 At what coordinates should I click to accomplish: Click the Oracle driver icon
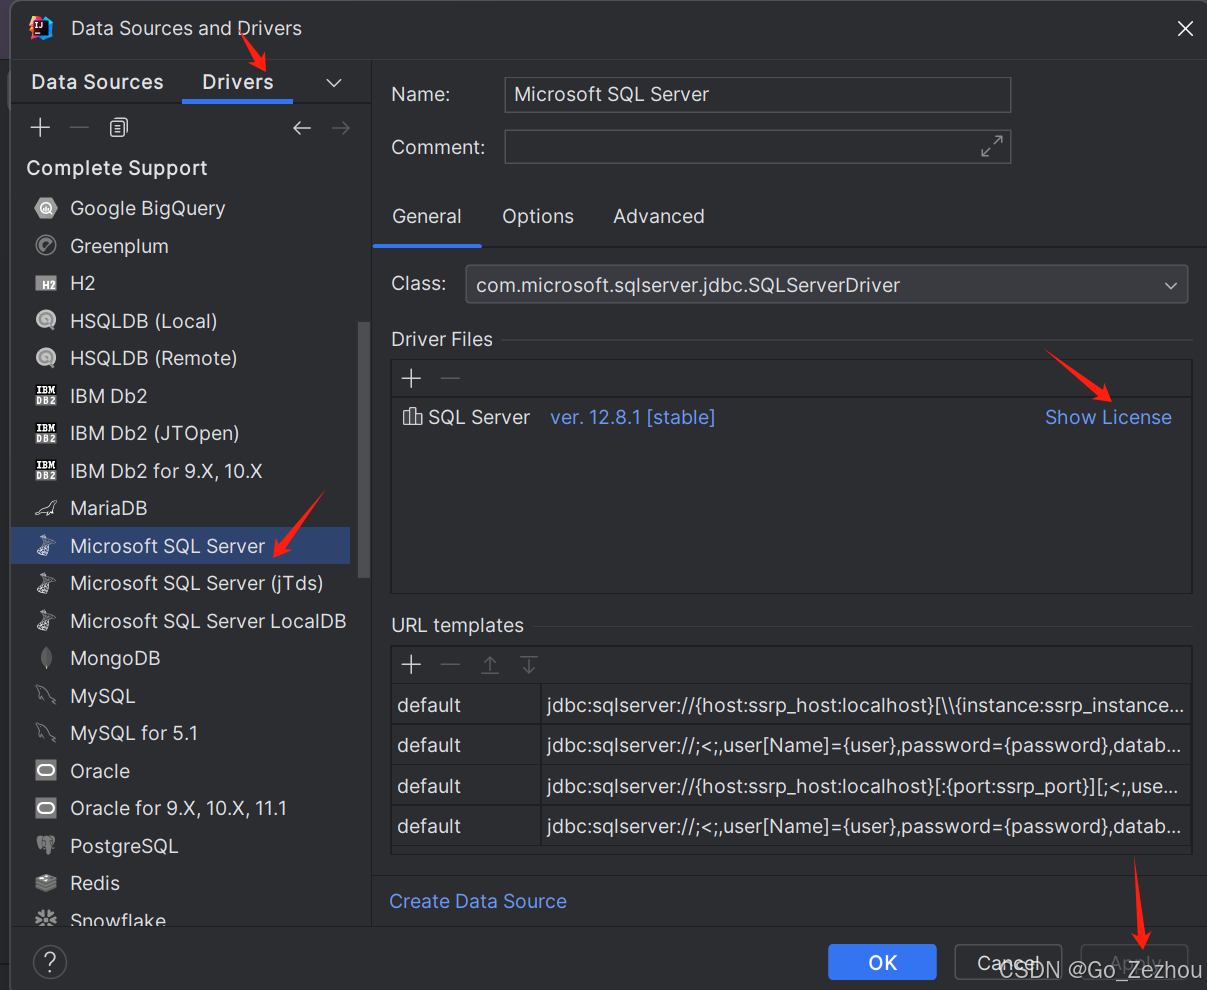[46, 771]
